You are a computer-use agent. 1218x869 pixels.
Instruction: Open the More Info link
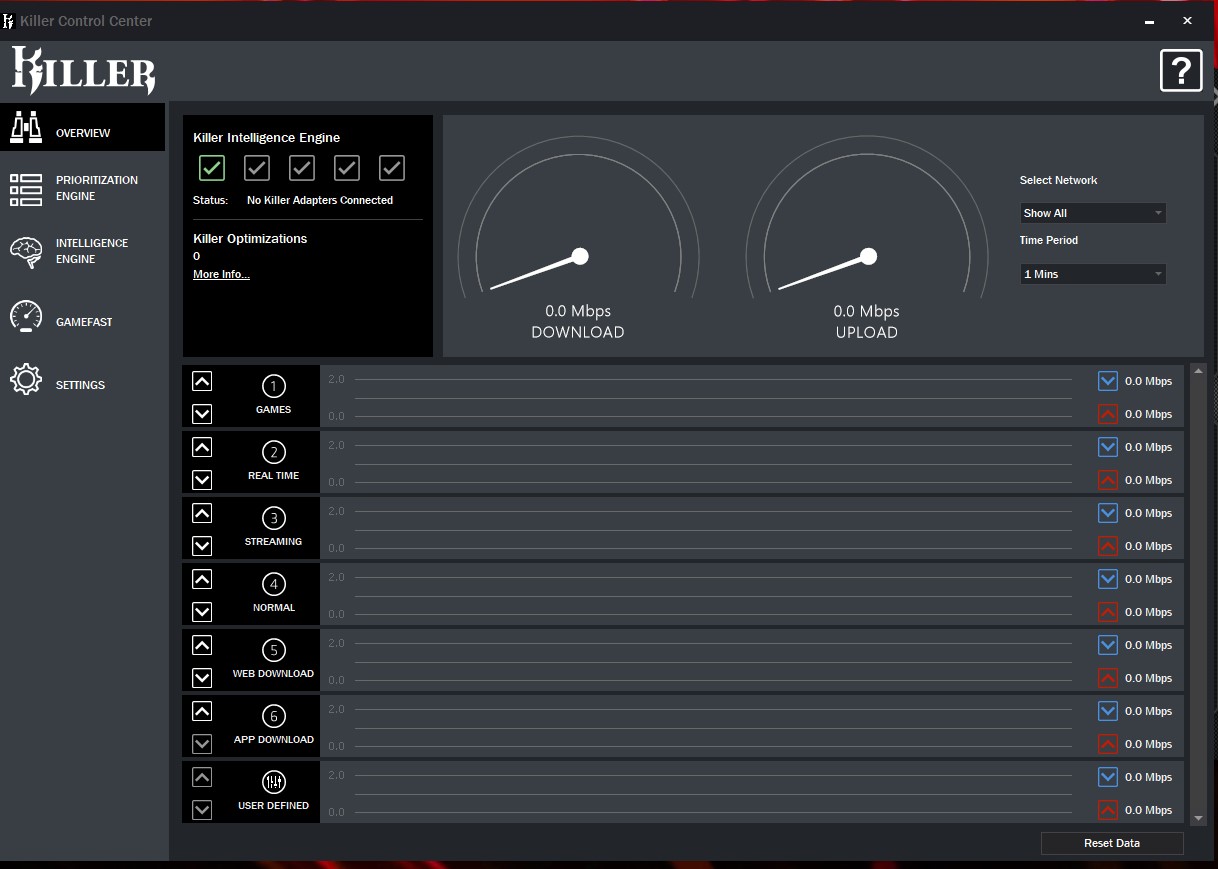(221, 274)
